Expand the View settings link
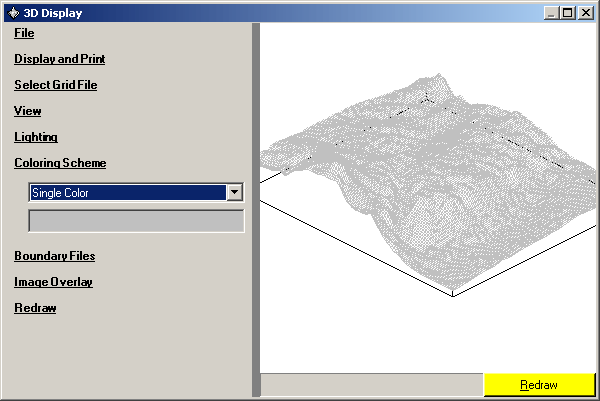The height and width of the screenshot is (401, 600). (28, 111)
